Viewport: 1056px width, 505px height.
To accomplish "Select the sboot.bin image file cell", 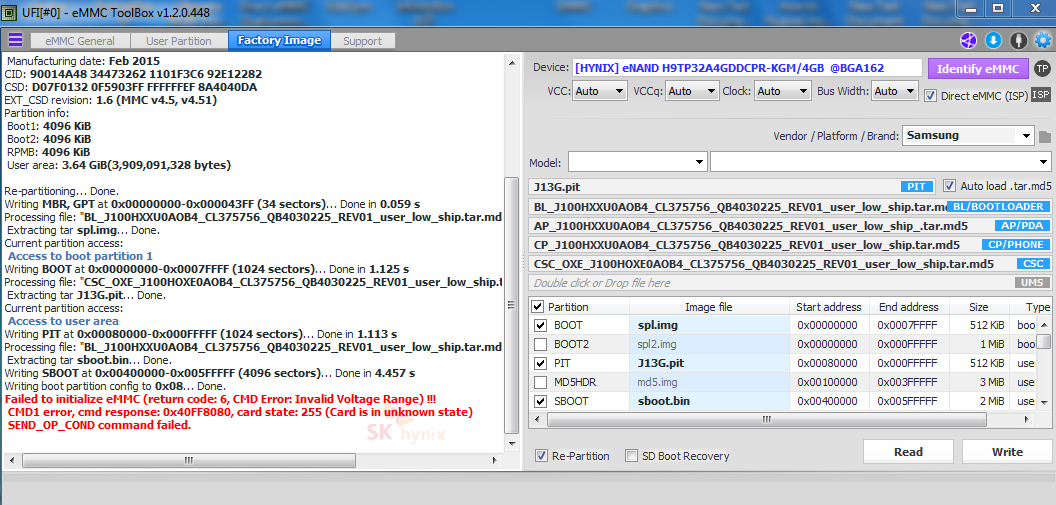I will coord(709,401).
